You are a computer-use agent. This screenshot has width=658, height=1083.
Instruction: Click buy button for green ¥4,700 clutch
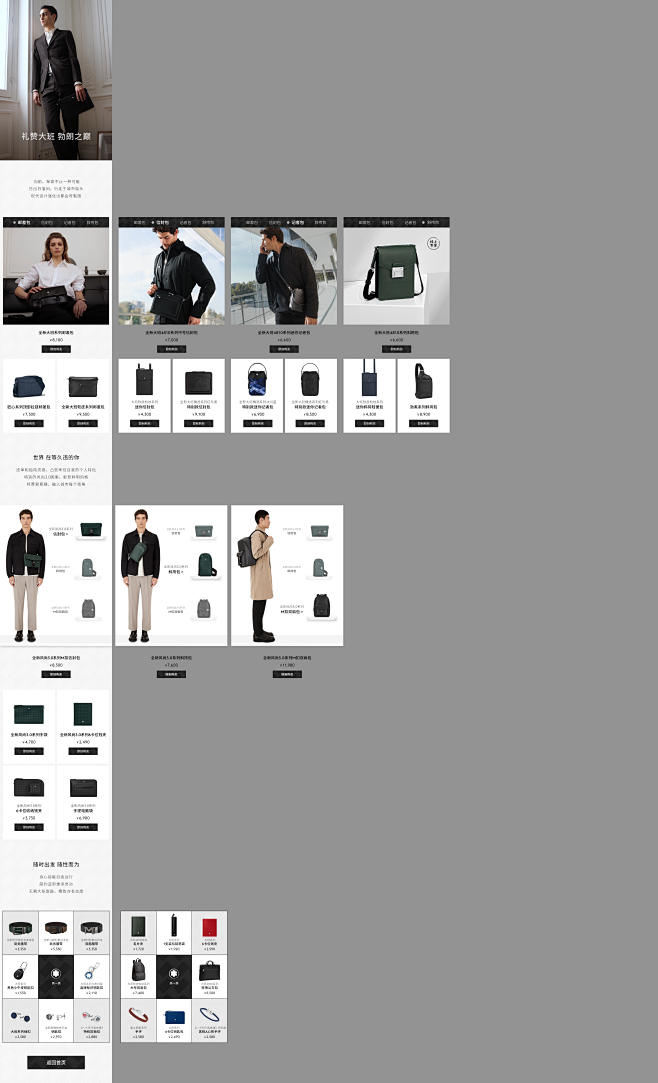(x=29, y=751)
